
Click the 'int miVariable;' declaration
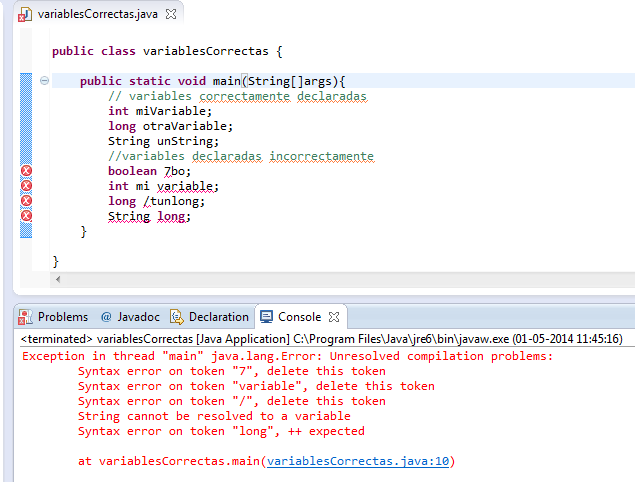point(160,111)
